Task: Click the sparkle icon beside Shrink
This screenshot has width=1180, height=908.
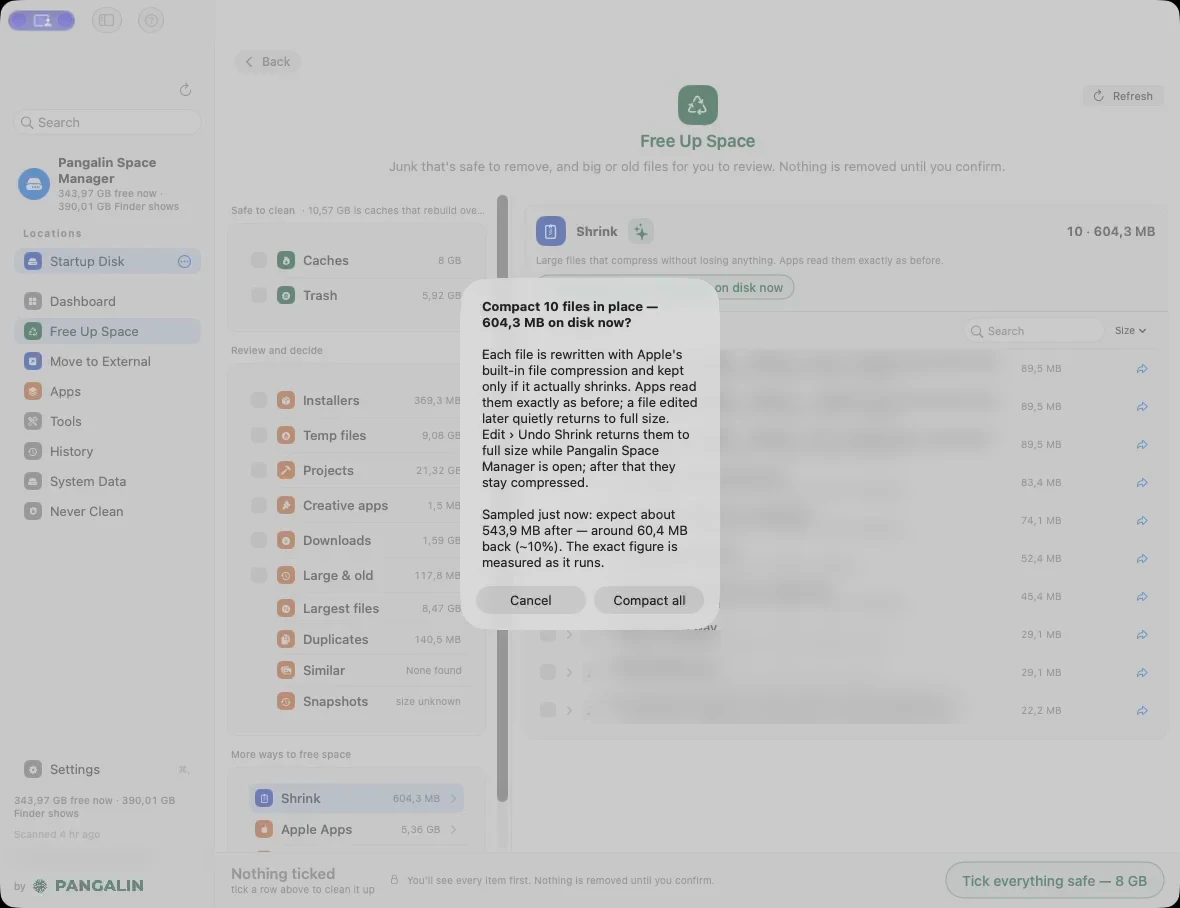Action: (x=640, y=231)
